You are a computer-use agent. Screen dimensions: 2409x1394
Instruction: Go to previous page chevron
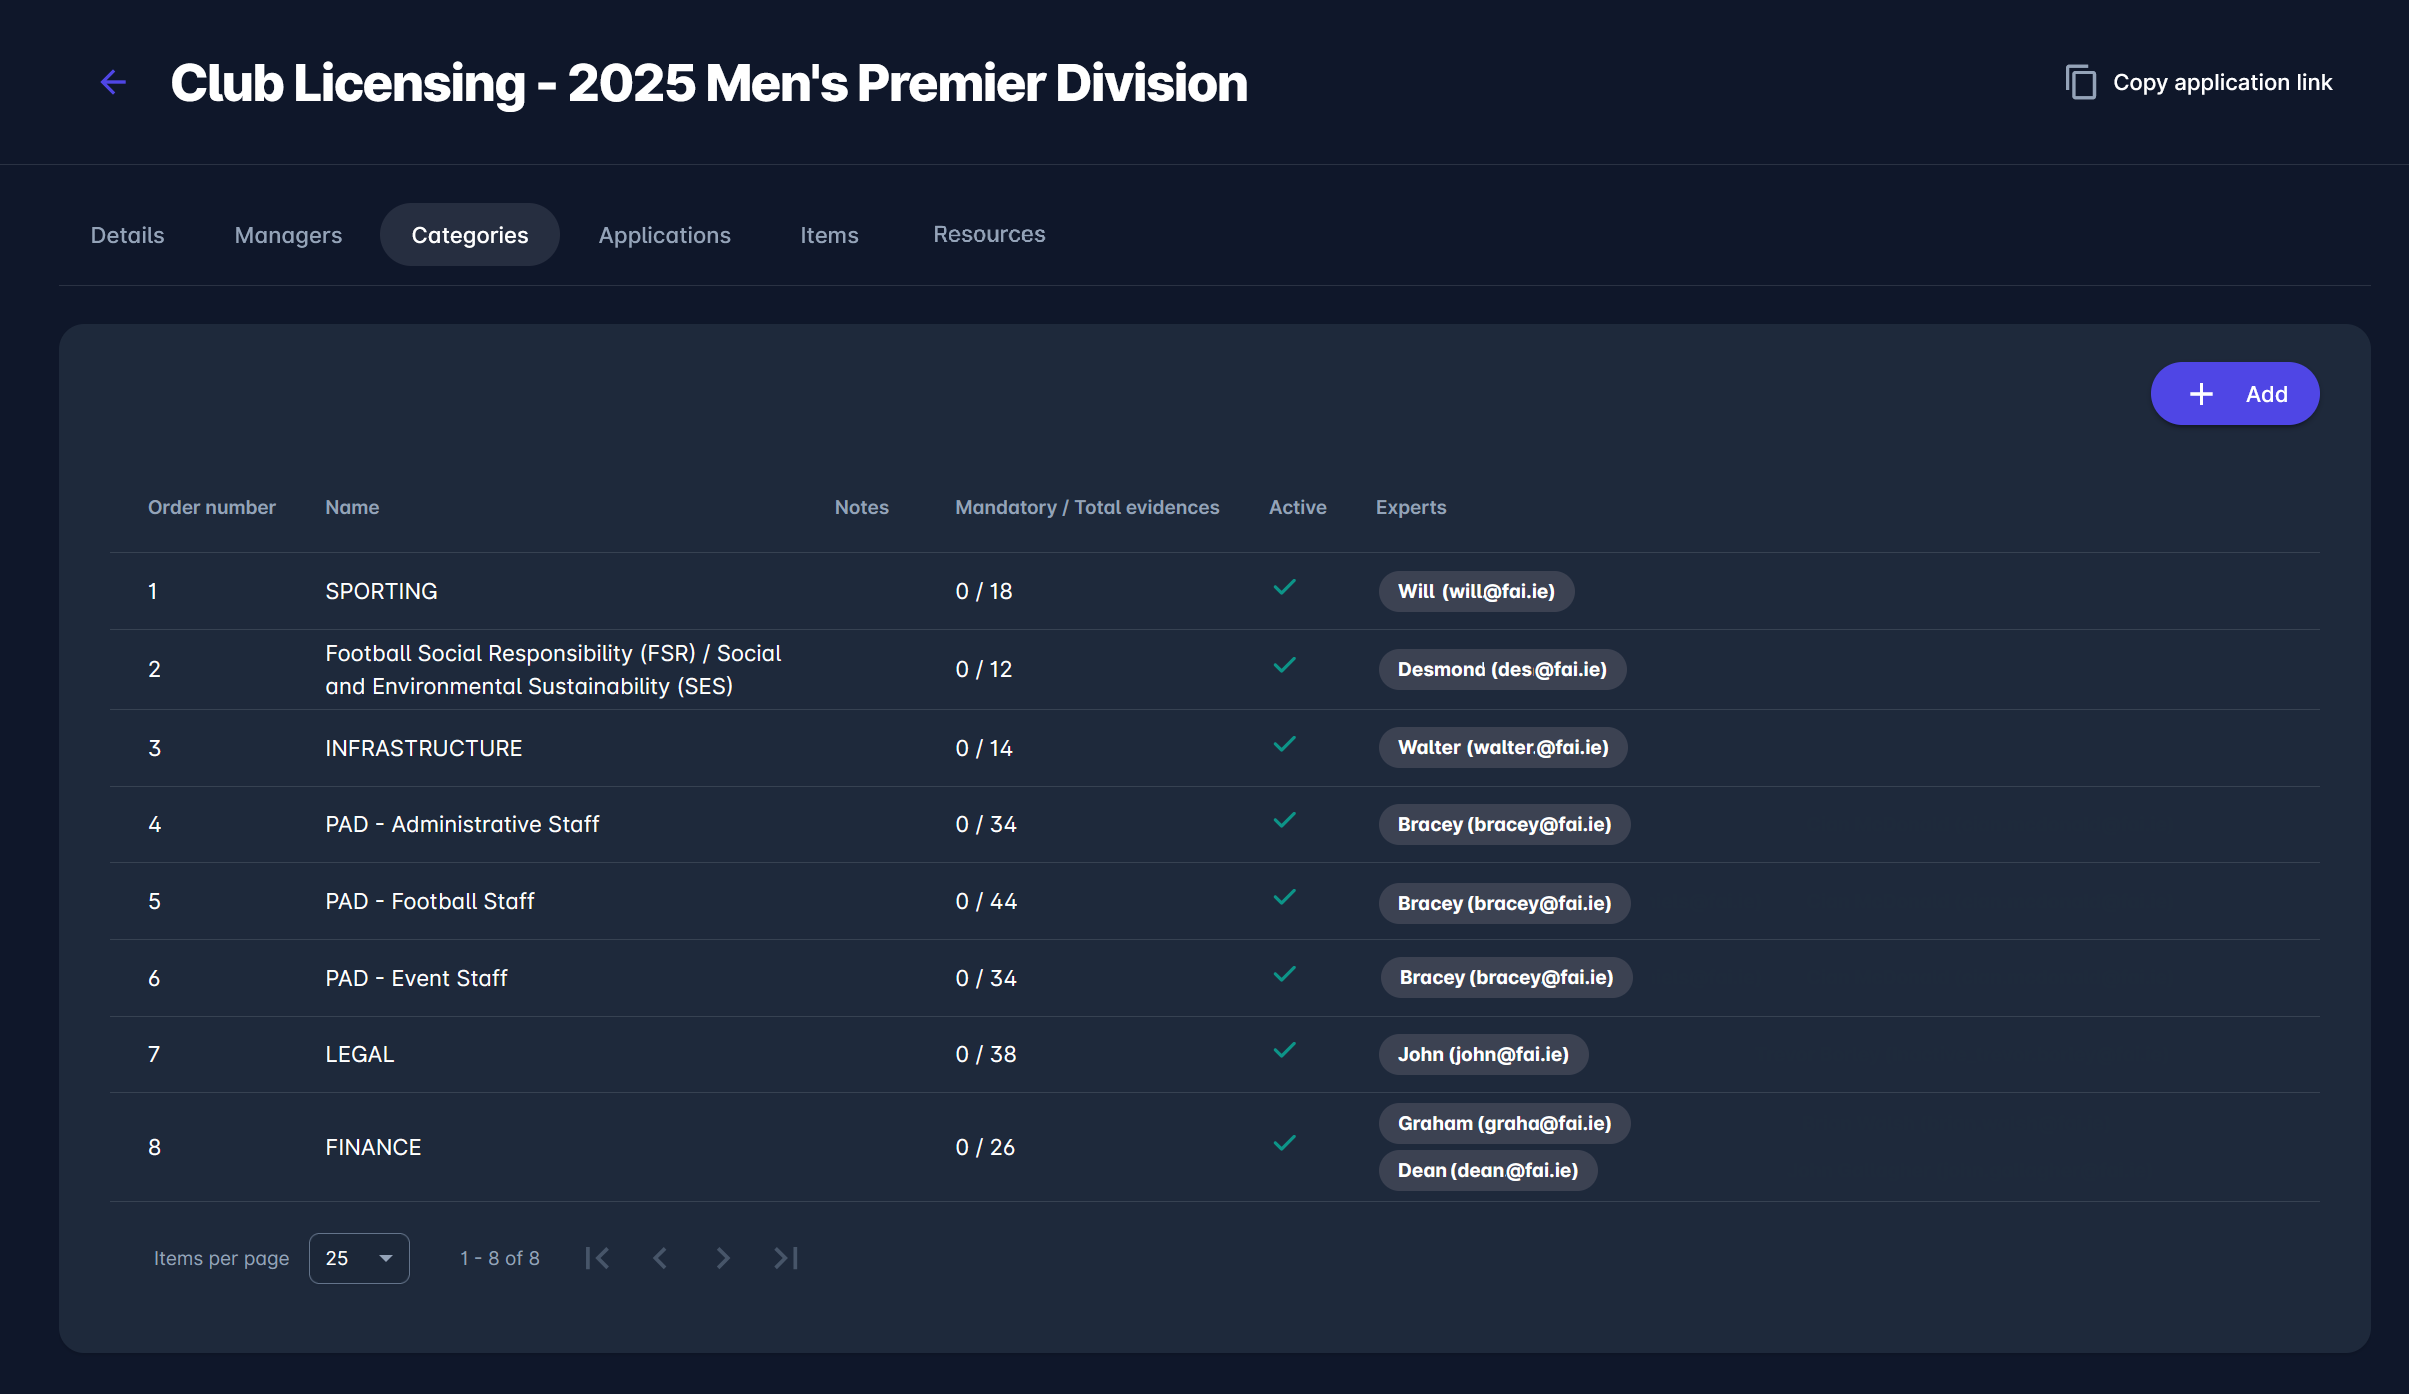[660, 1258]
